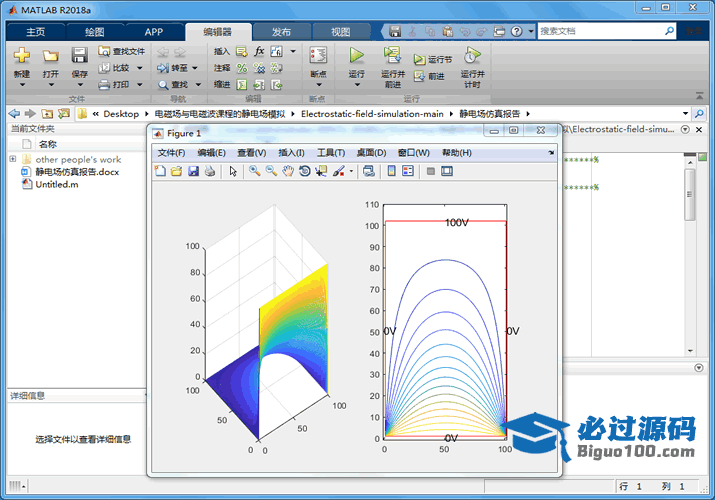This screenshot has width=715, height=500.
Task: Click the Go To (转至) button
Action: (x=173, y=68)
